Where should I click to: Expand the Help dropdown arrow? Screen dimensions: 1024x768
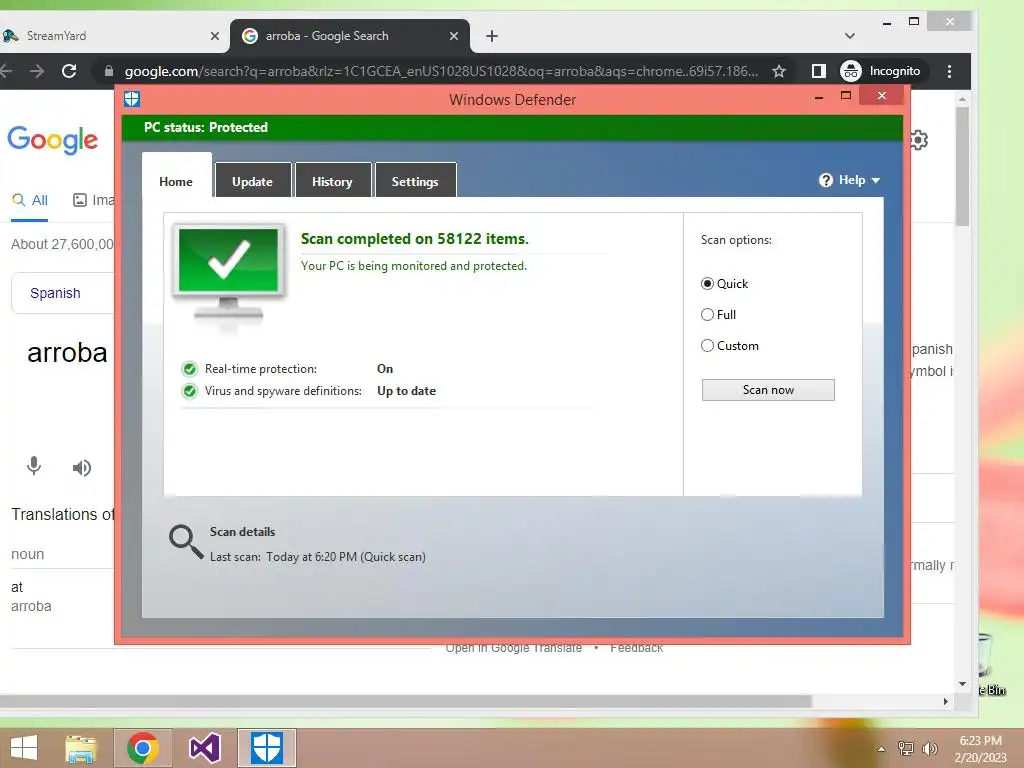click(876, 180)
